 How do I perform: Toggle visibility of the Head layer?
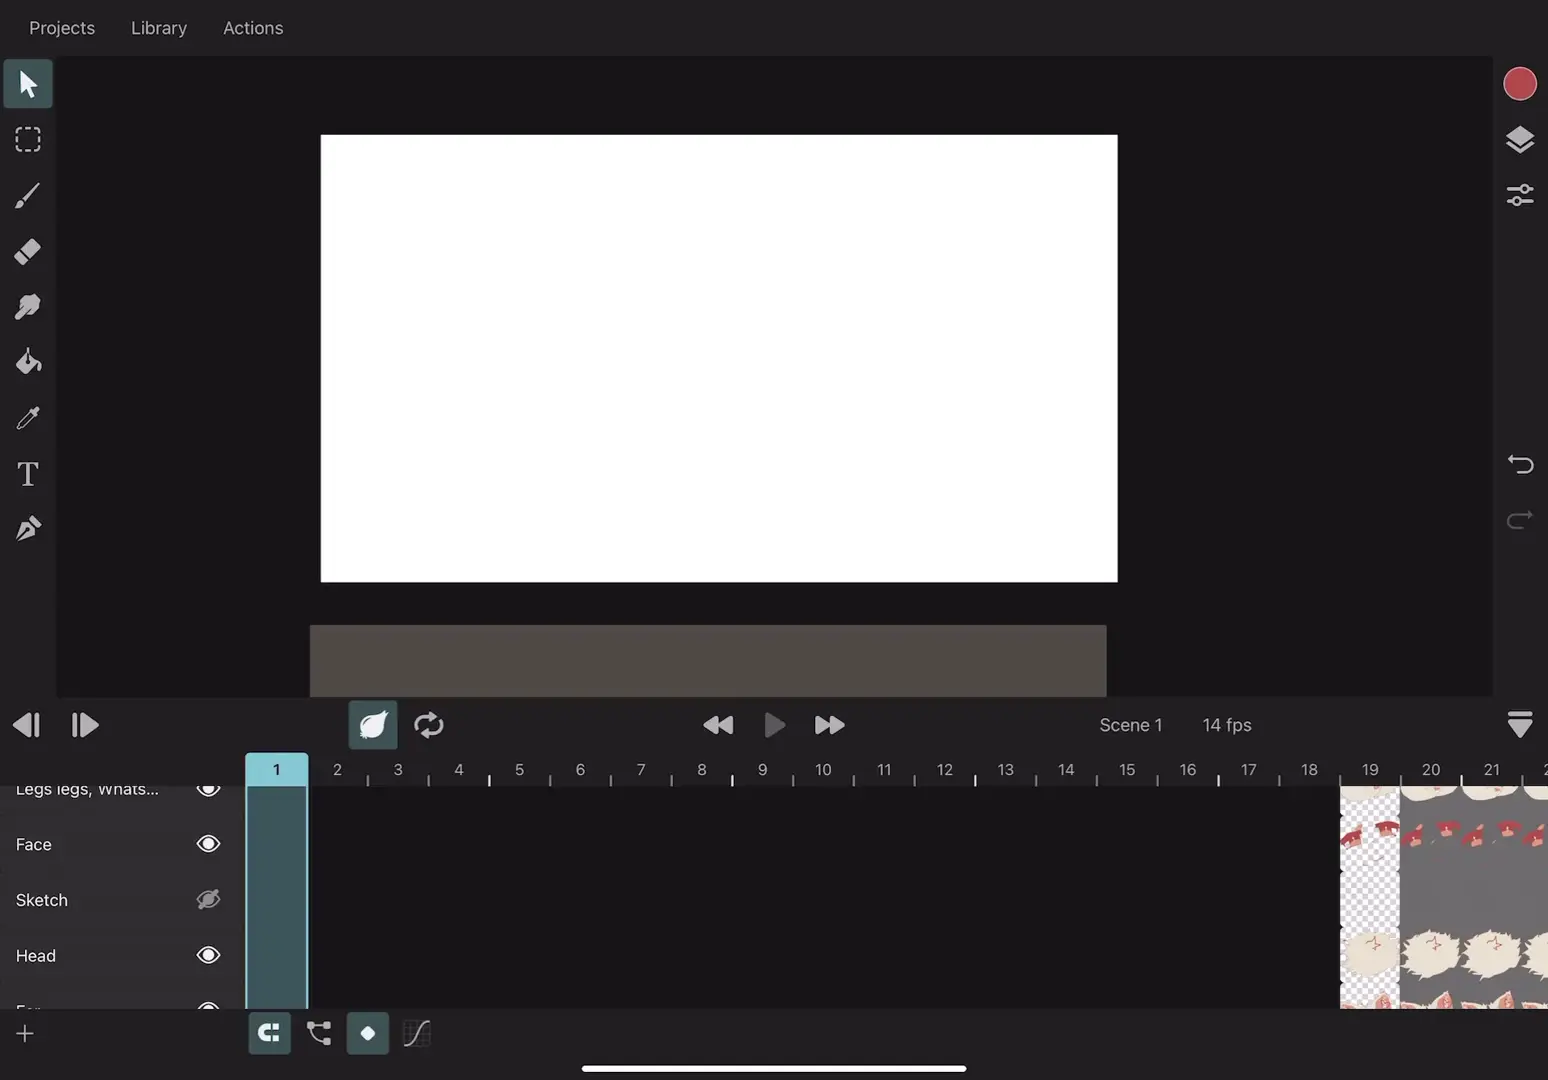pos(208,955)
